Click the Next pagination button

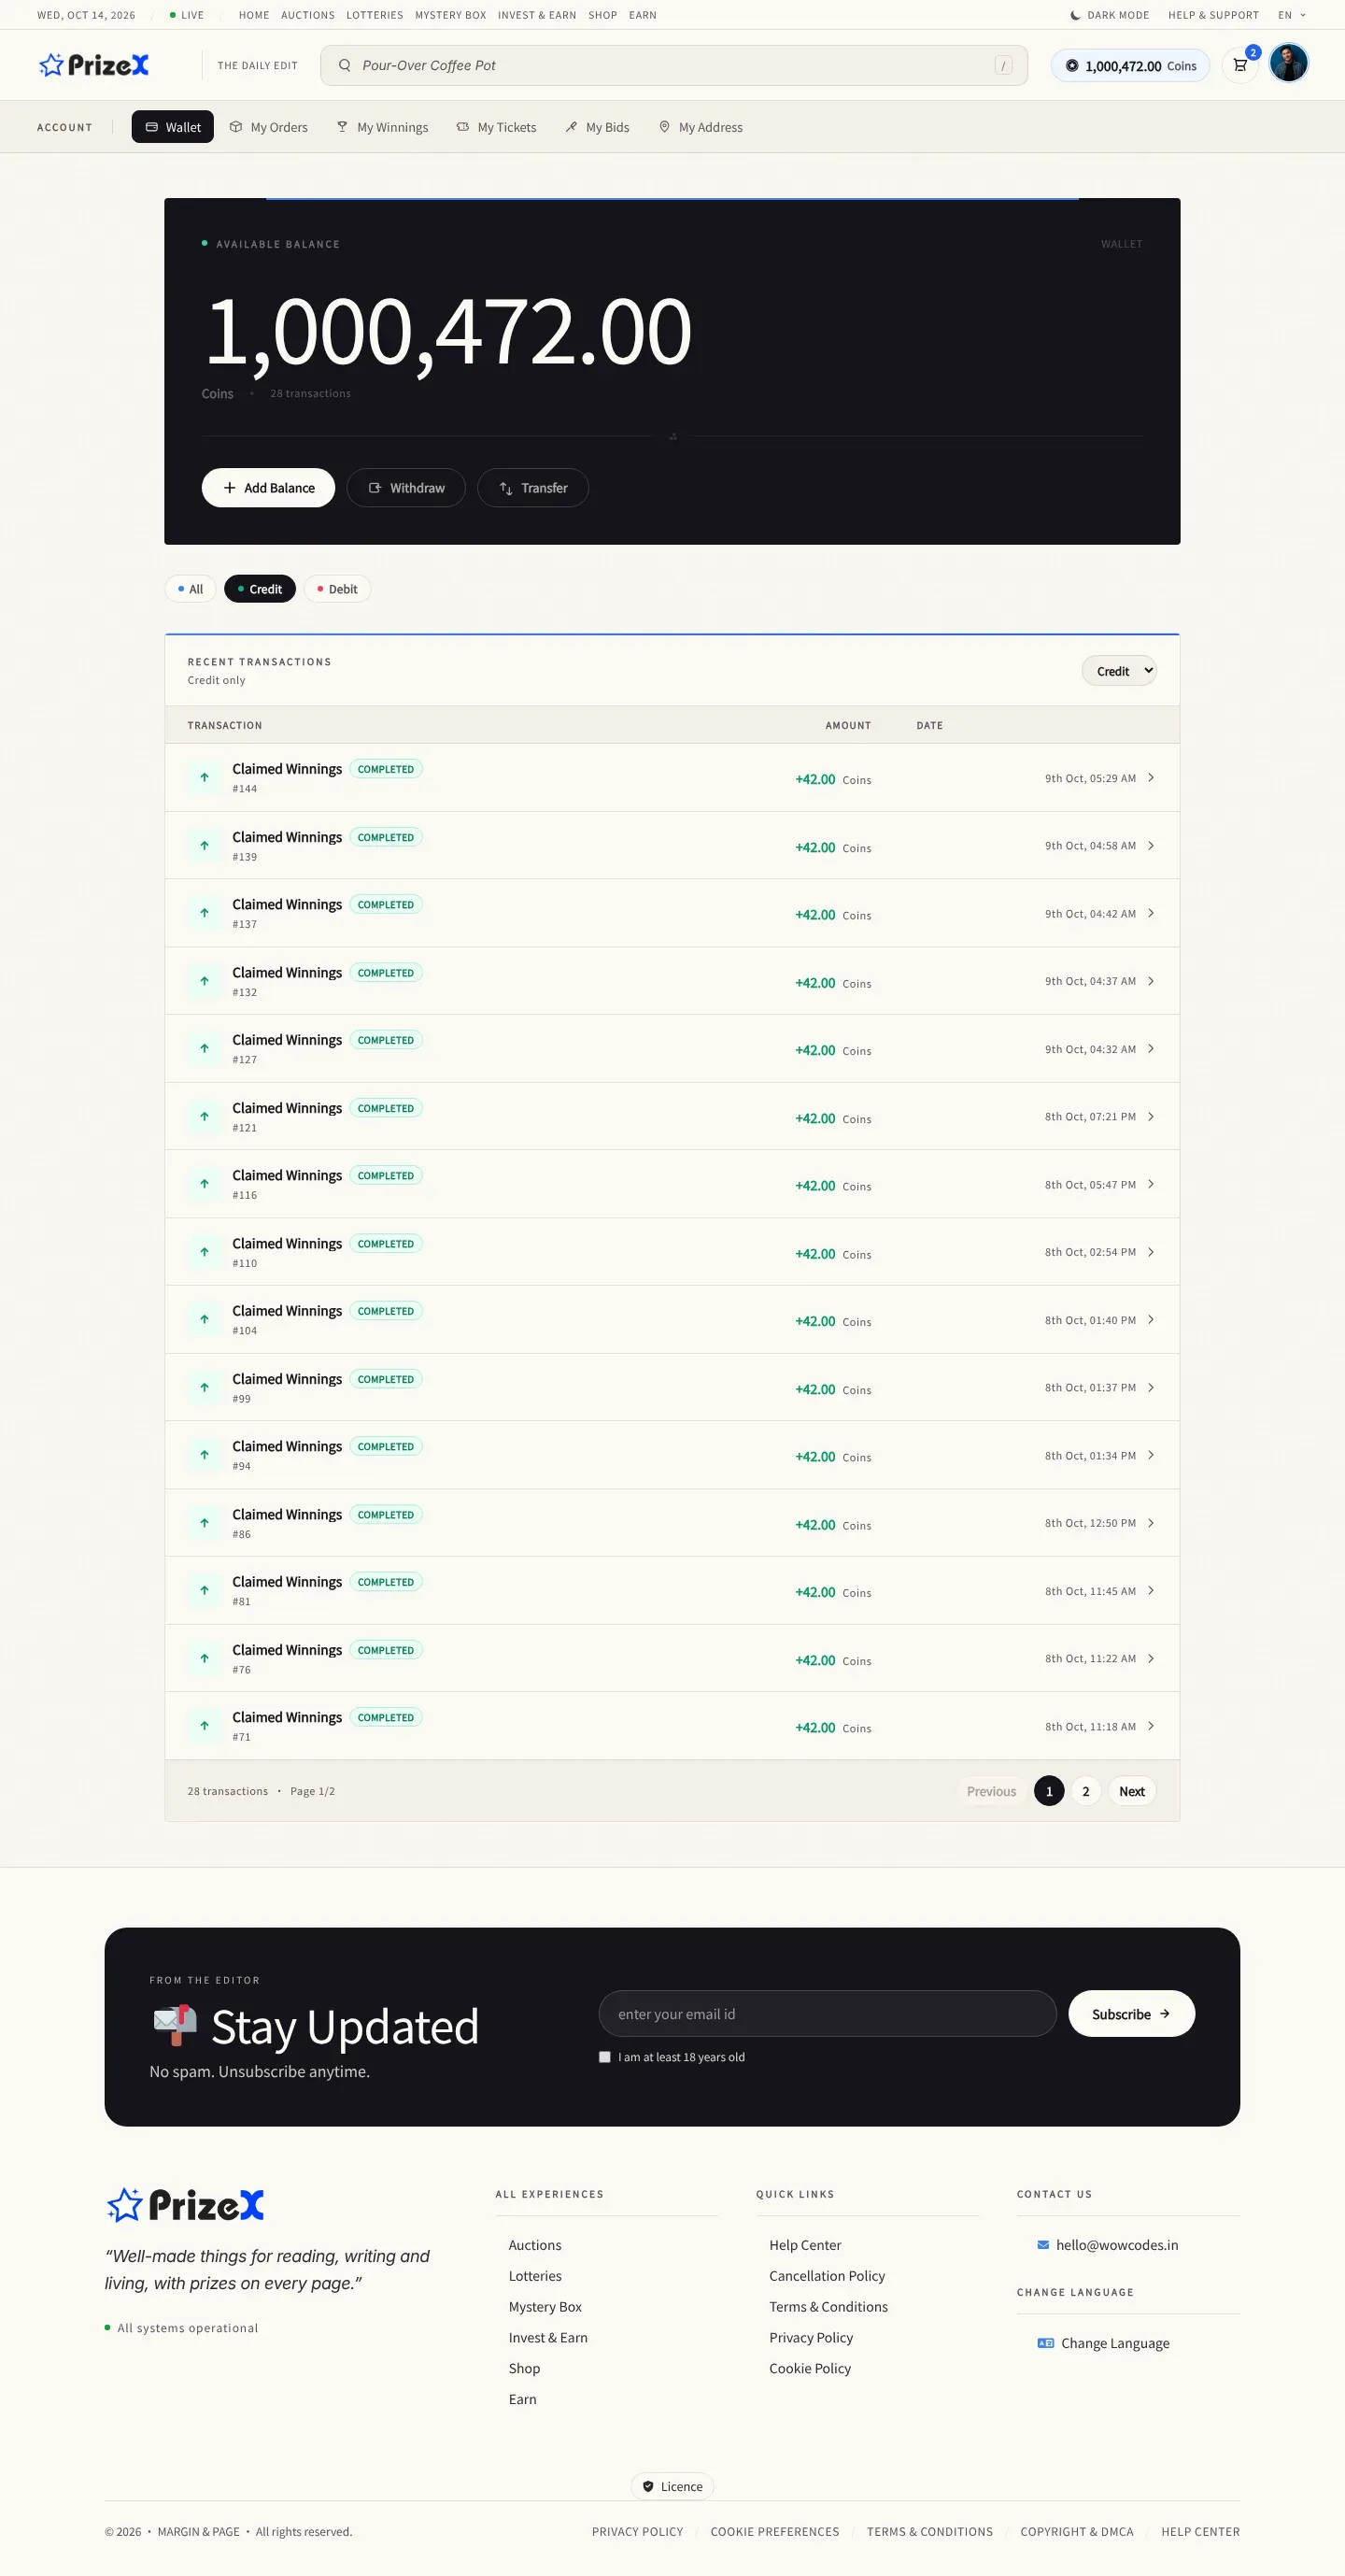click(1131, 1791)
